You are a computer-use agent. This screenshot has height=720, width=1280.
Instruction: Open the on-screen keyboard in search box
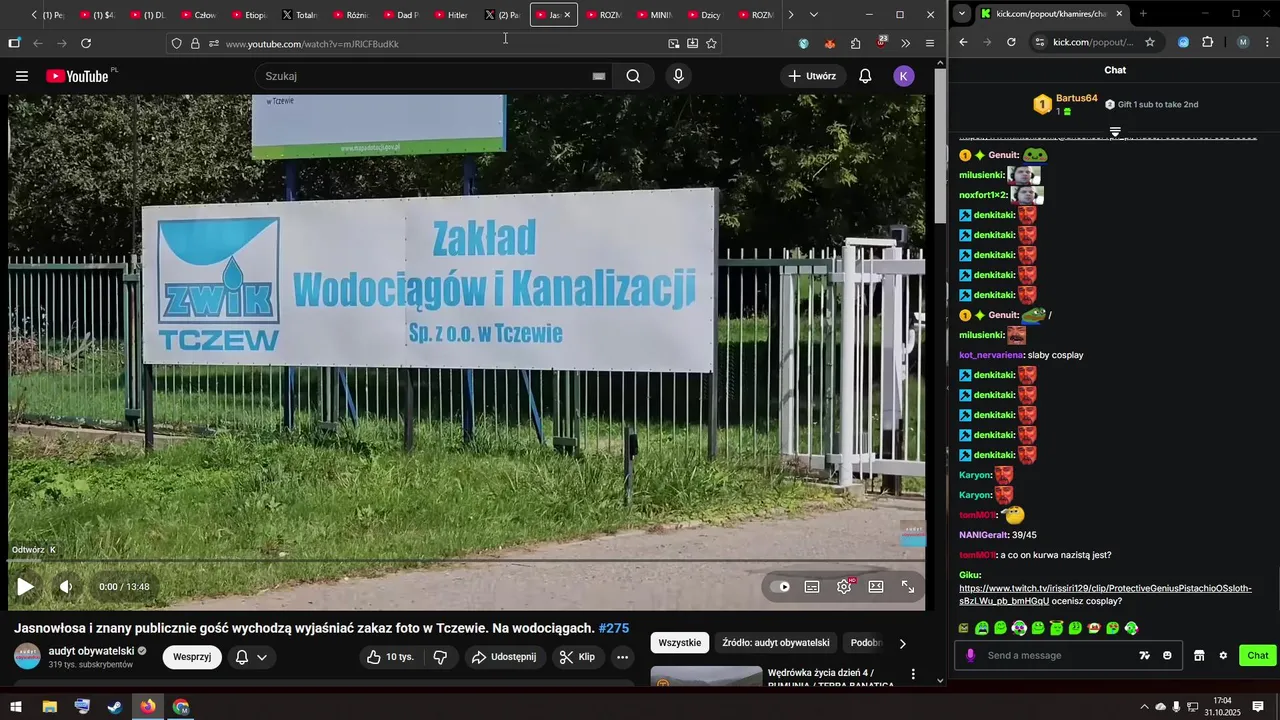coord(599,76)
